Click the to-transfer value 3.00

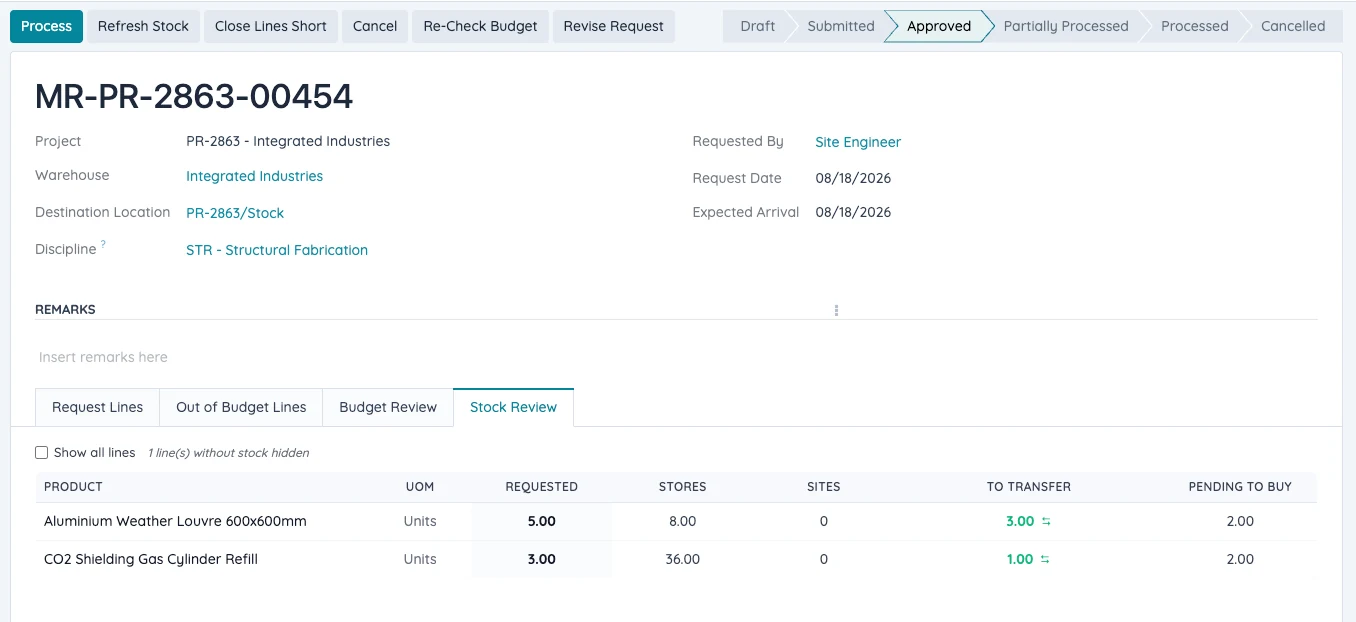coord(1020,521)
